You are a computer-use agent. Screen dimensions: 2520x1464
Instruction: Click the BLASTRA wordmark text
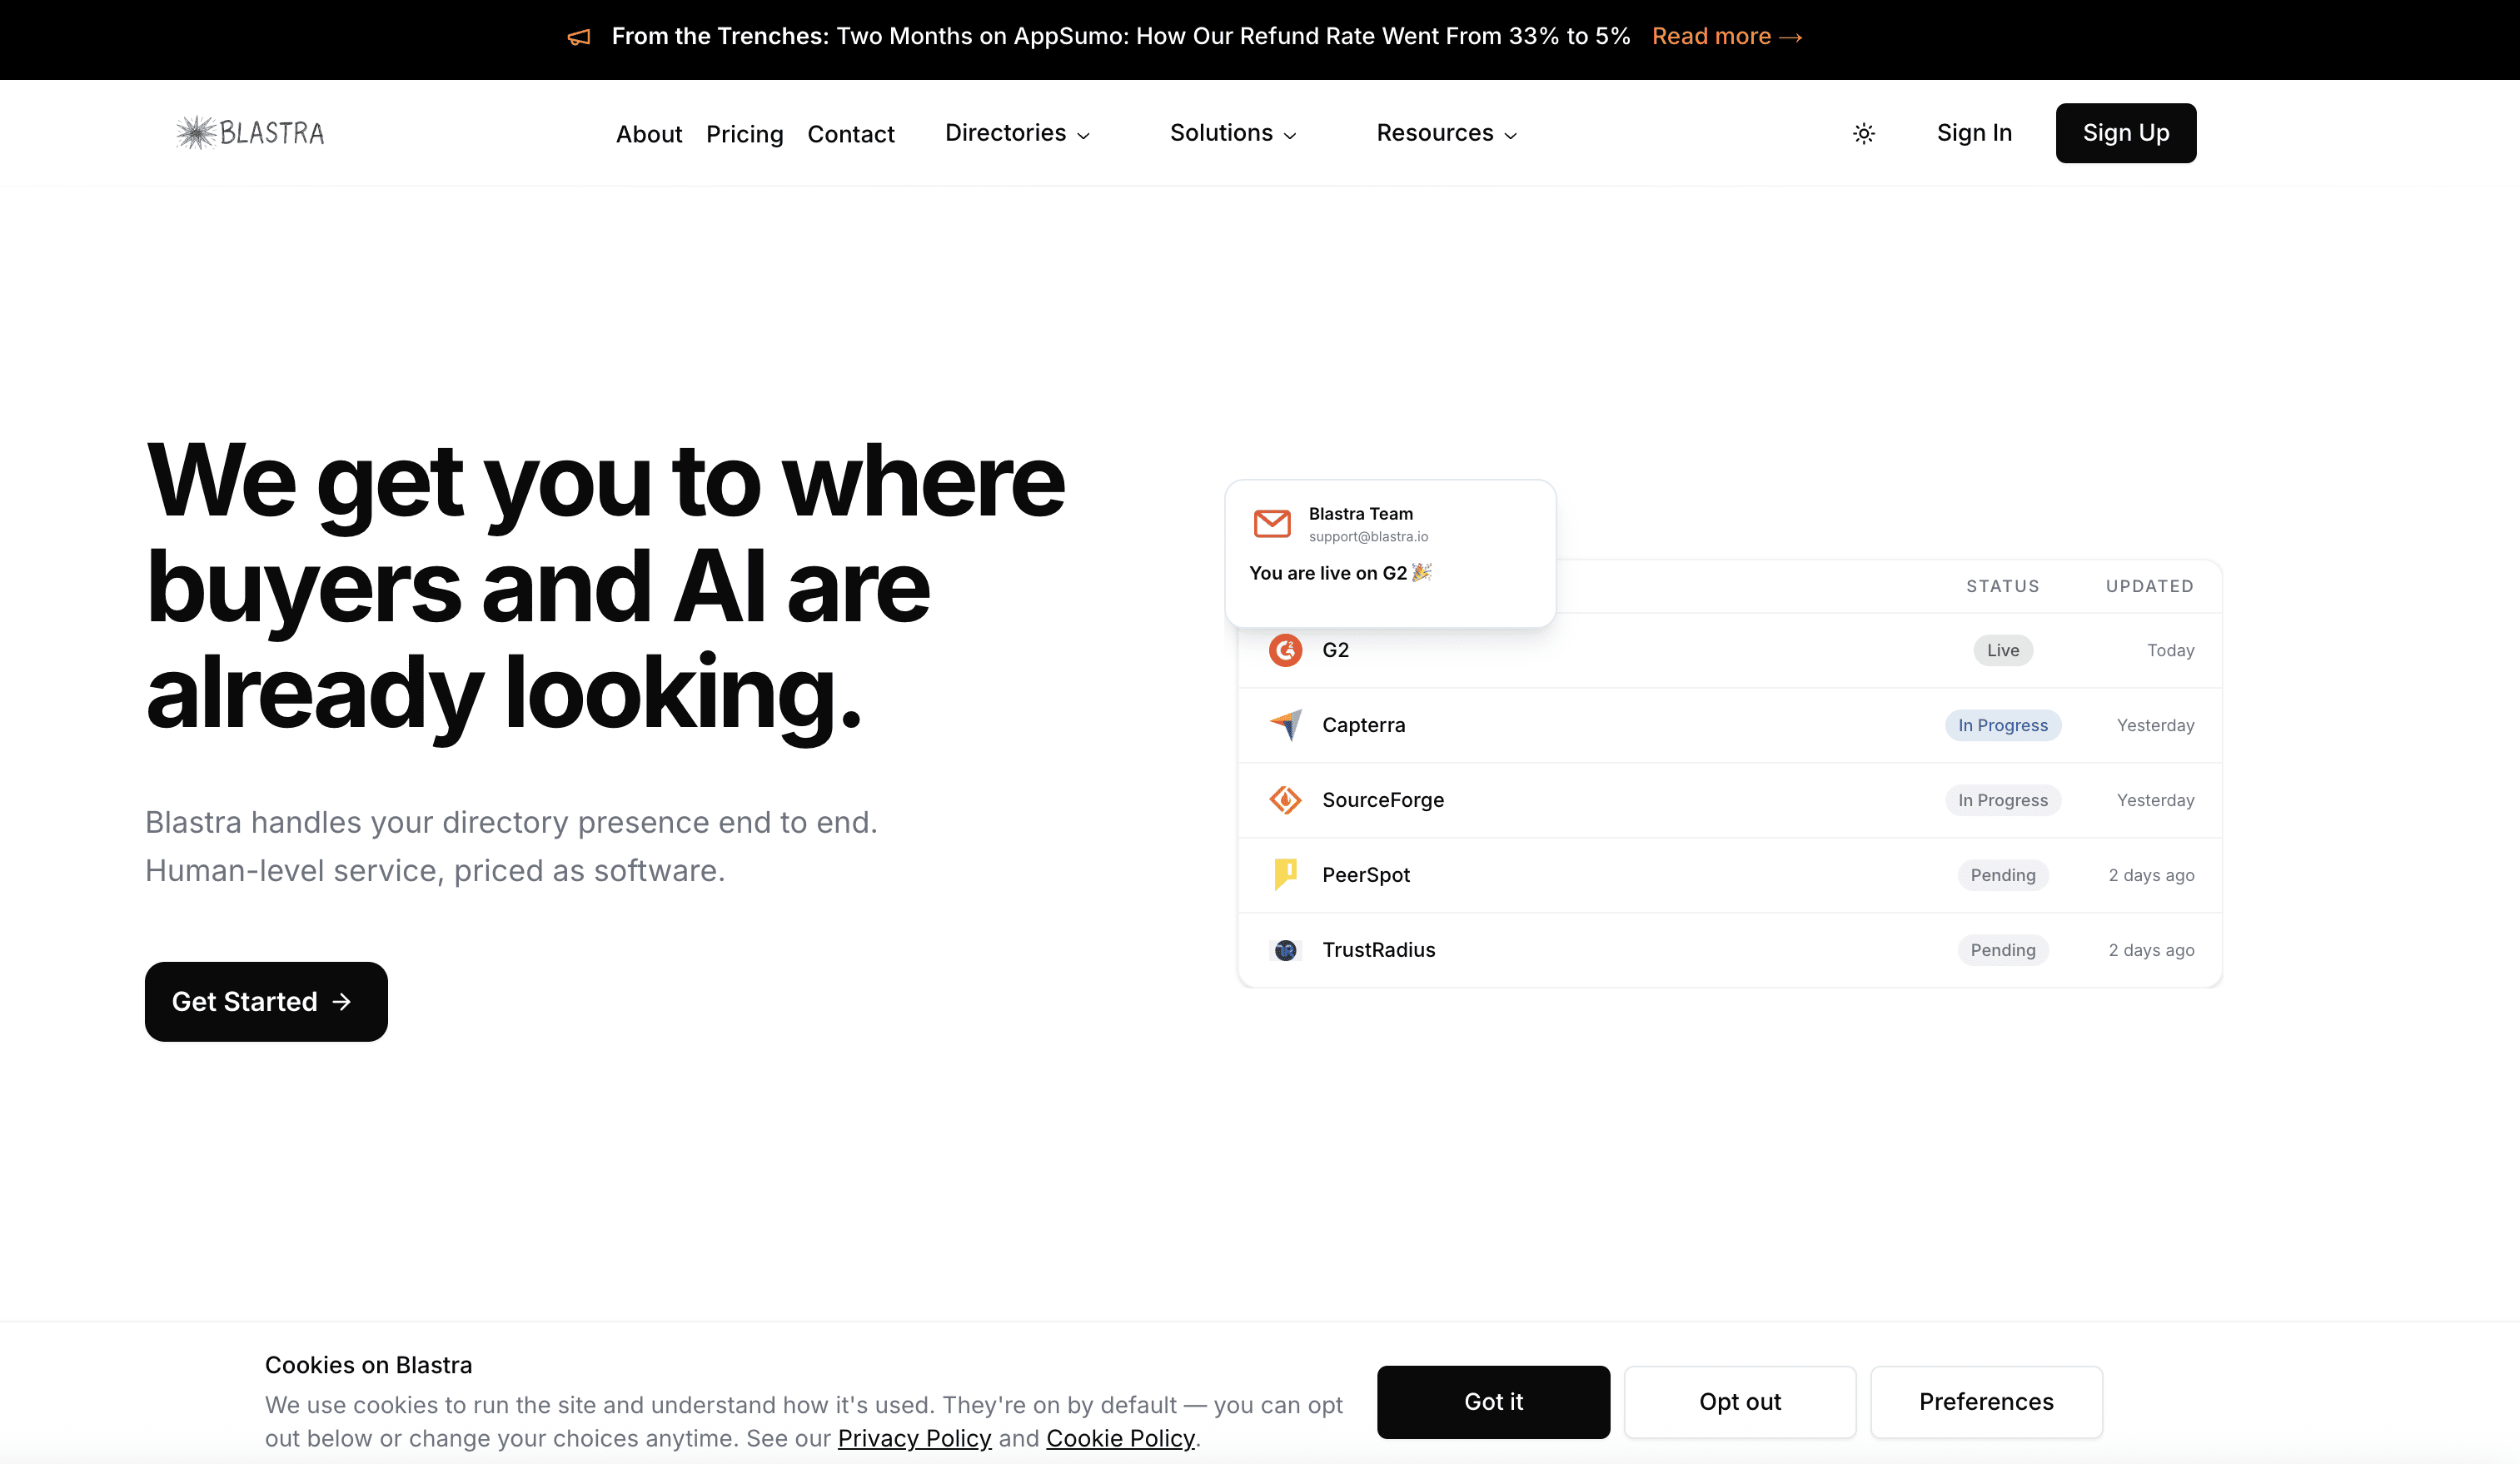point(272,133)
